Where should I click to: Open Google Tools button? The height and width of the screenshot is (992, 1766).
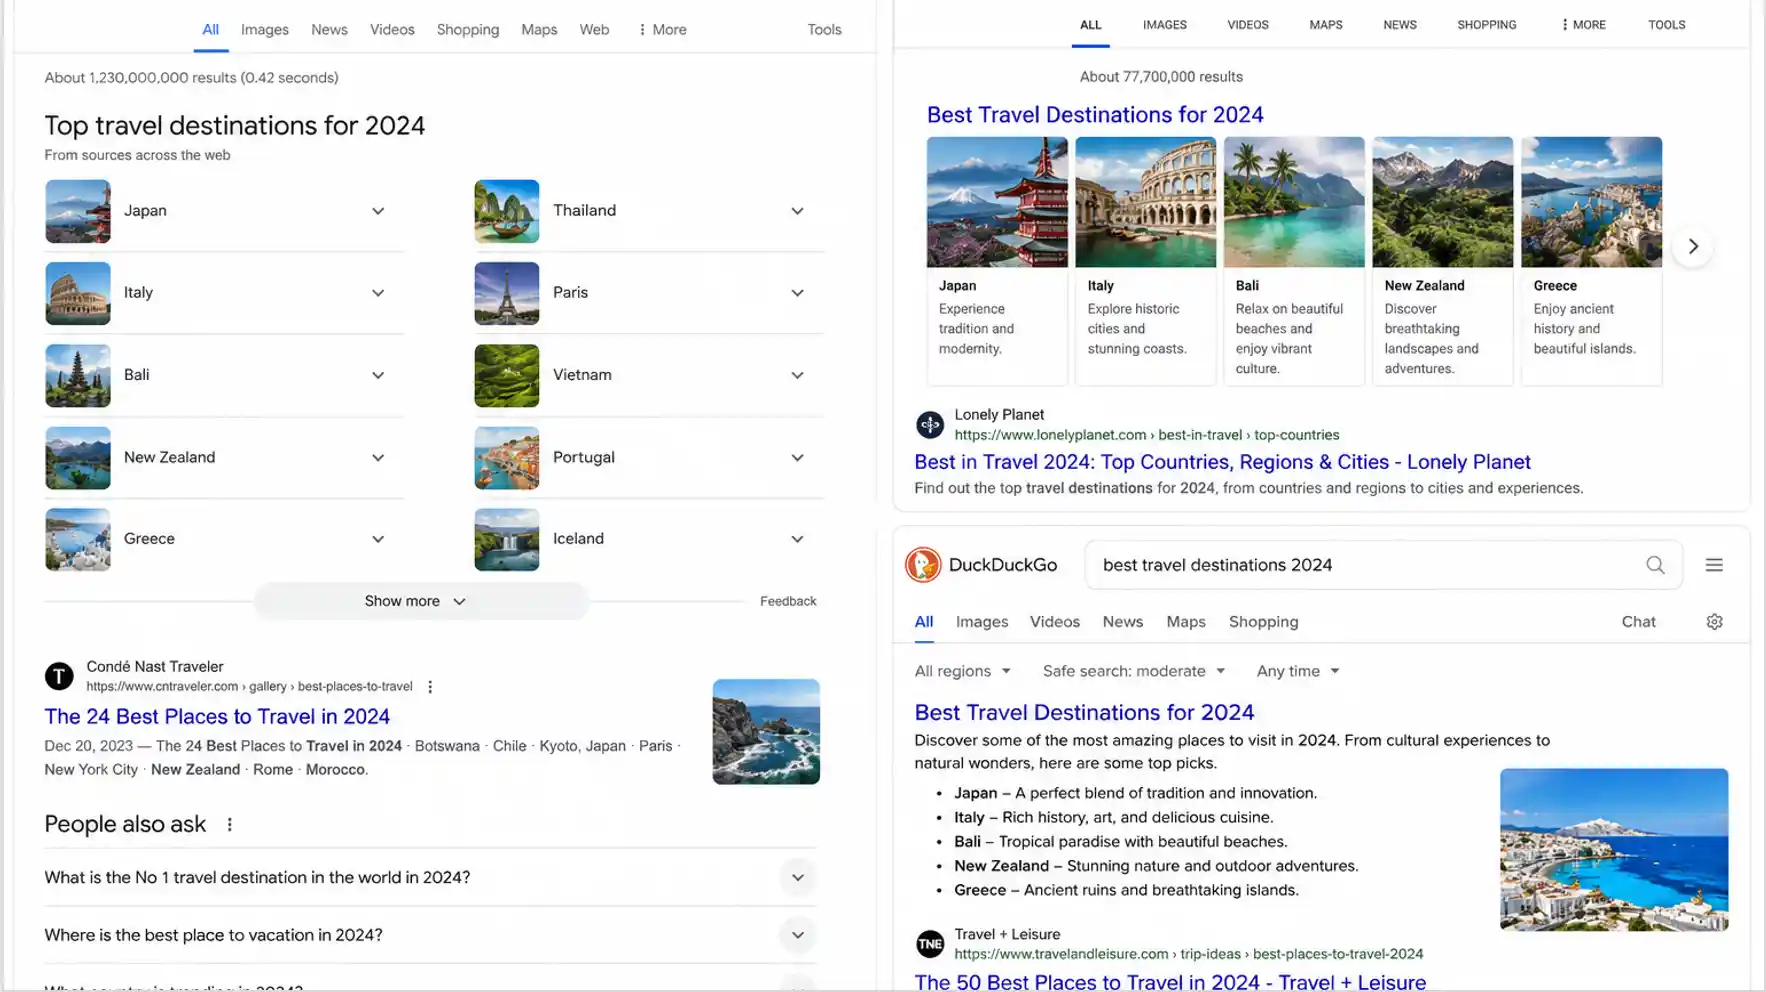[824, 30]
